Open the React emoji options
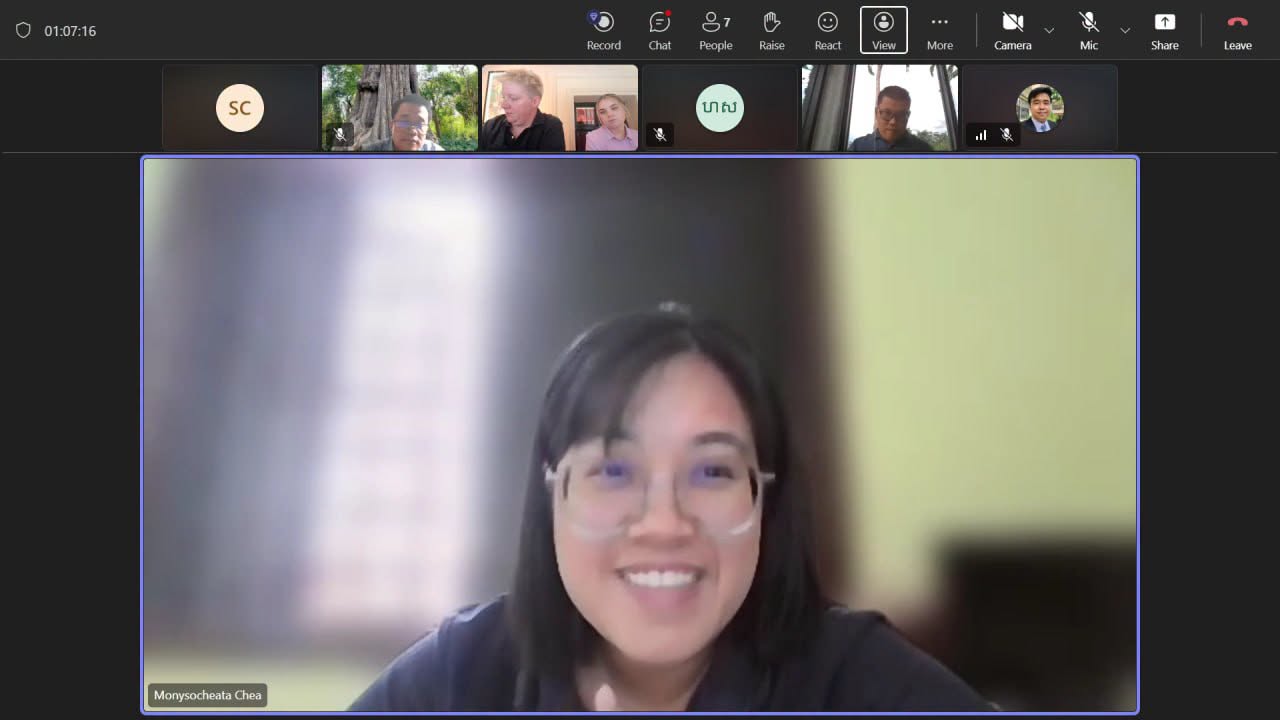 pos(827,30)
